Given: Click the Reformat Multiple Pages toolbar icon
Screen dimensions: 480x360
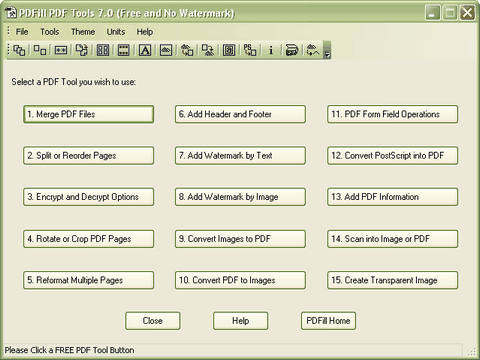Looking at the screenshot, I should pyautogui.click(x=103, y=50).
